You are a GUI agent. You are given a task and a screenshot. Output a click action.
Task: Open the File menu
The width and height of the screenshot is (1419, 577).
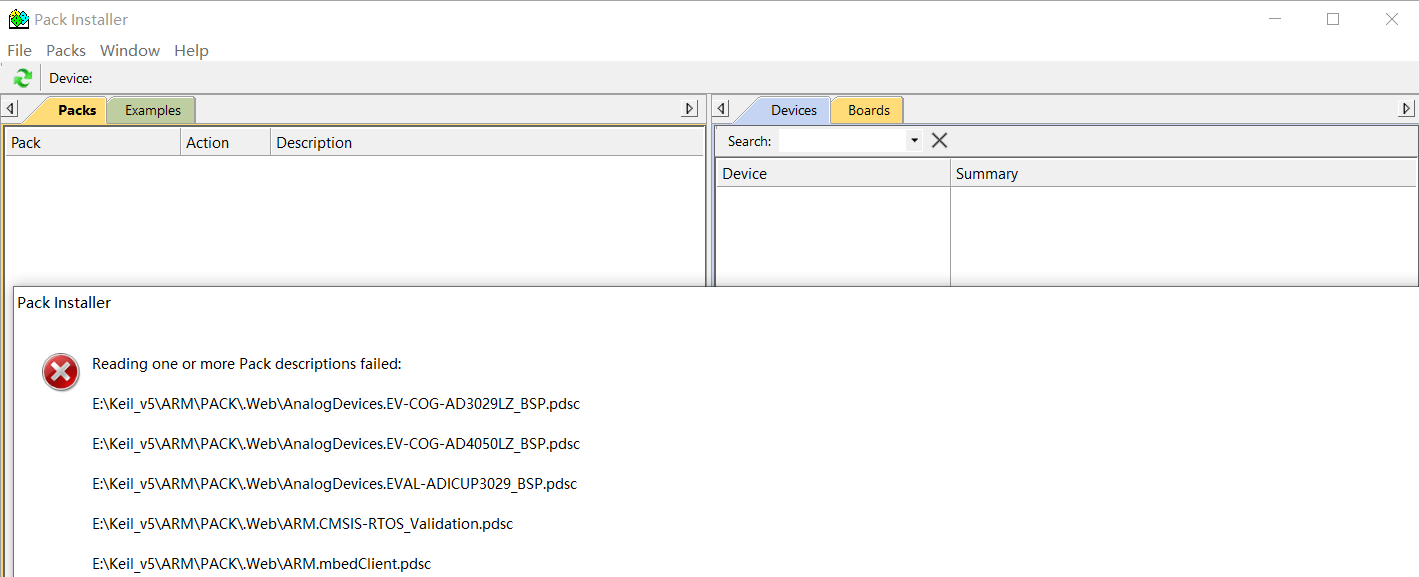click(19, 50)
